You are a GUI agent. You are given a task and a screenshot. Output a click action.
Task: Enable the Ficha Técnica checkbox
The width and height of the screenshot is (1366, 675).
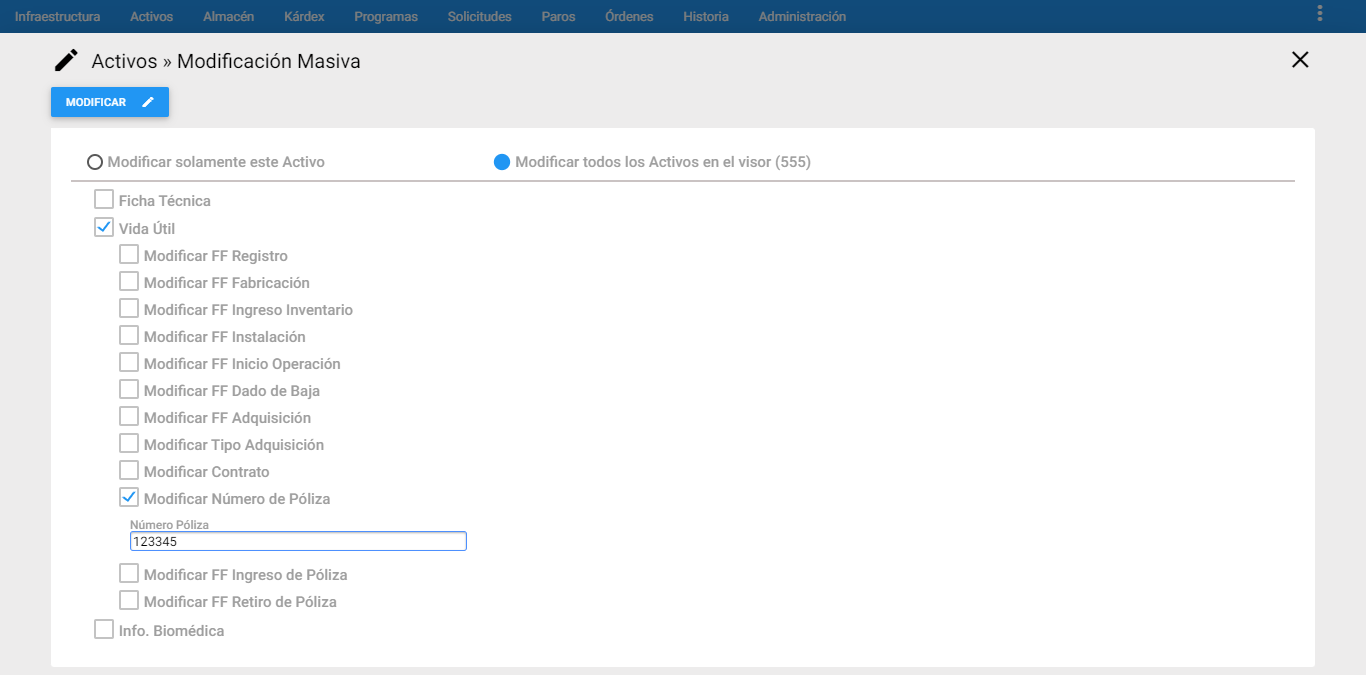[104, 200]
